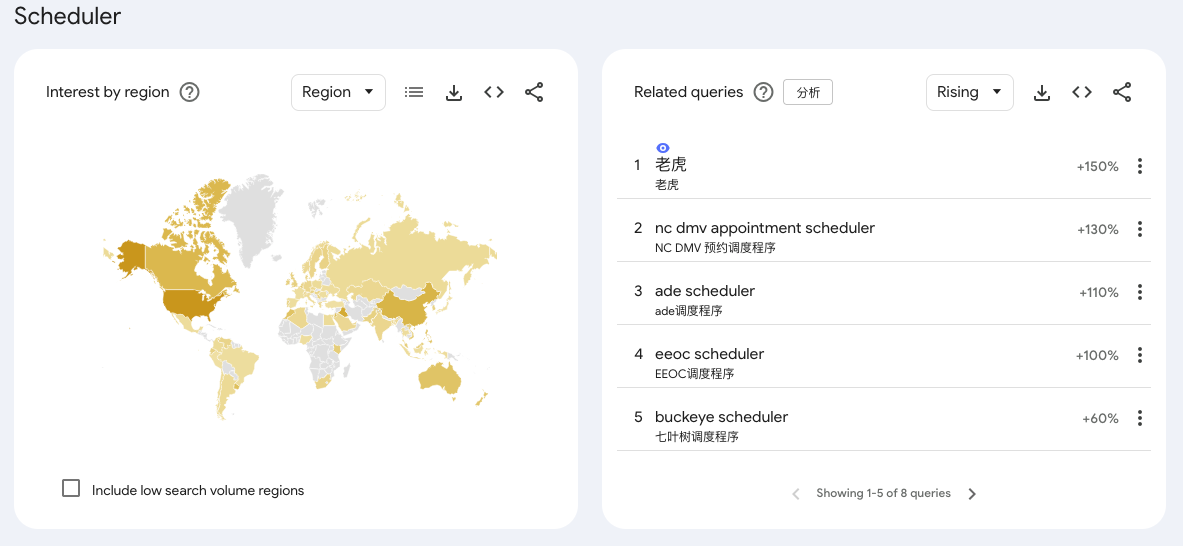
Task: Share the Interest by region chart
Action: coord(534,92)
